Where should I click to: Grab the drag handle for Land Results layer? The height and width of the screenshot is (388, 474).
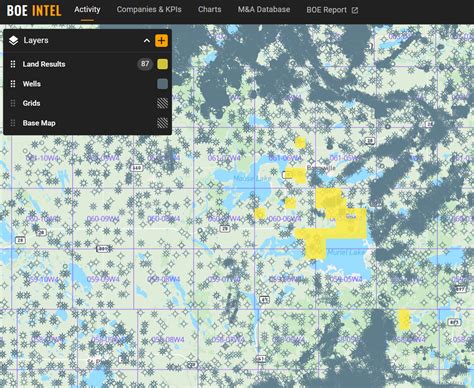tap(13, 64)
